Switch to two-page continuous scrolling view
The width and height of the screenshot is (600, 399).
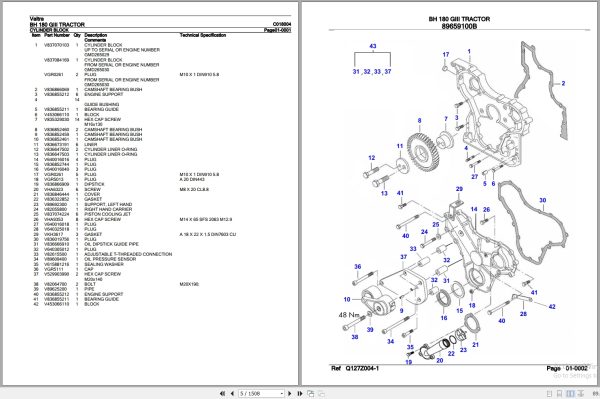(580, 393)
